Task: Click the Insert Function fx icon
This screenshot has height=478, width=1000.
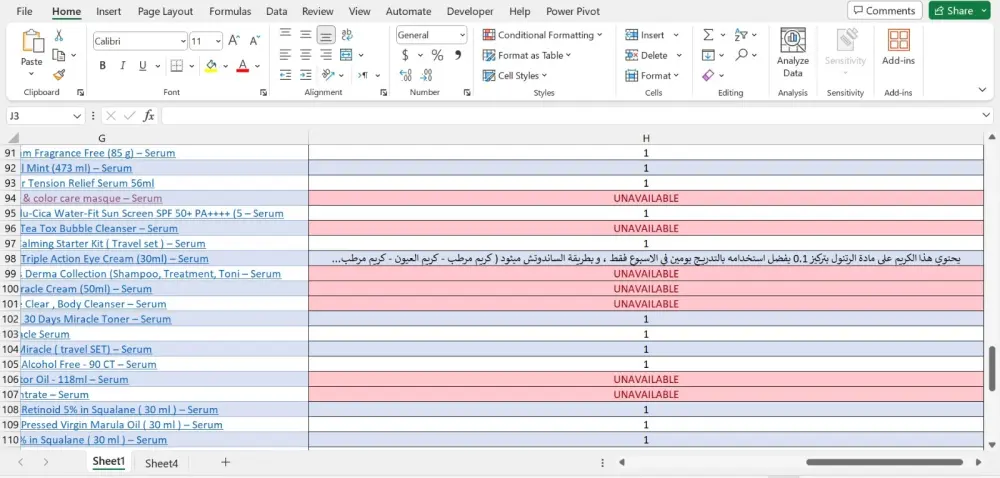Action: click(x=149, y=116)
